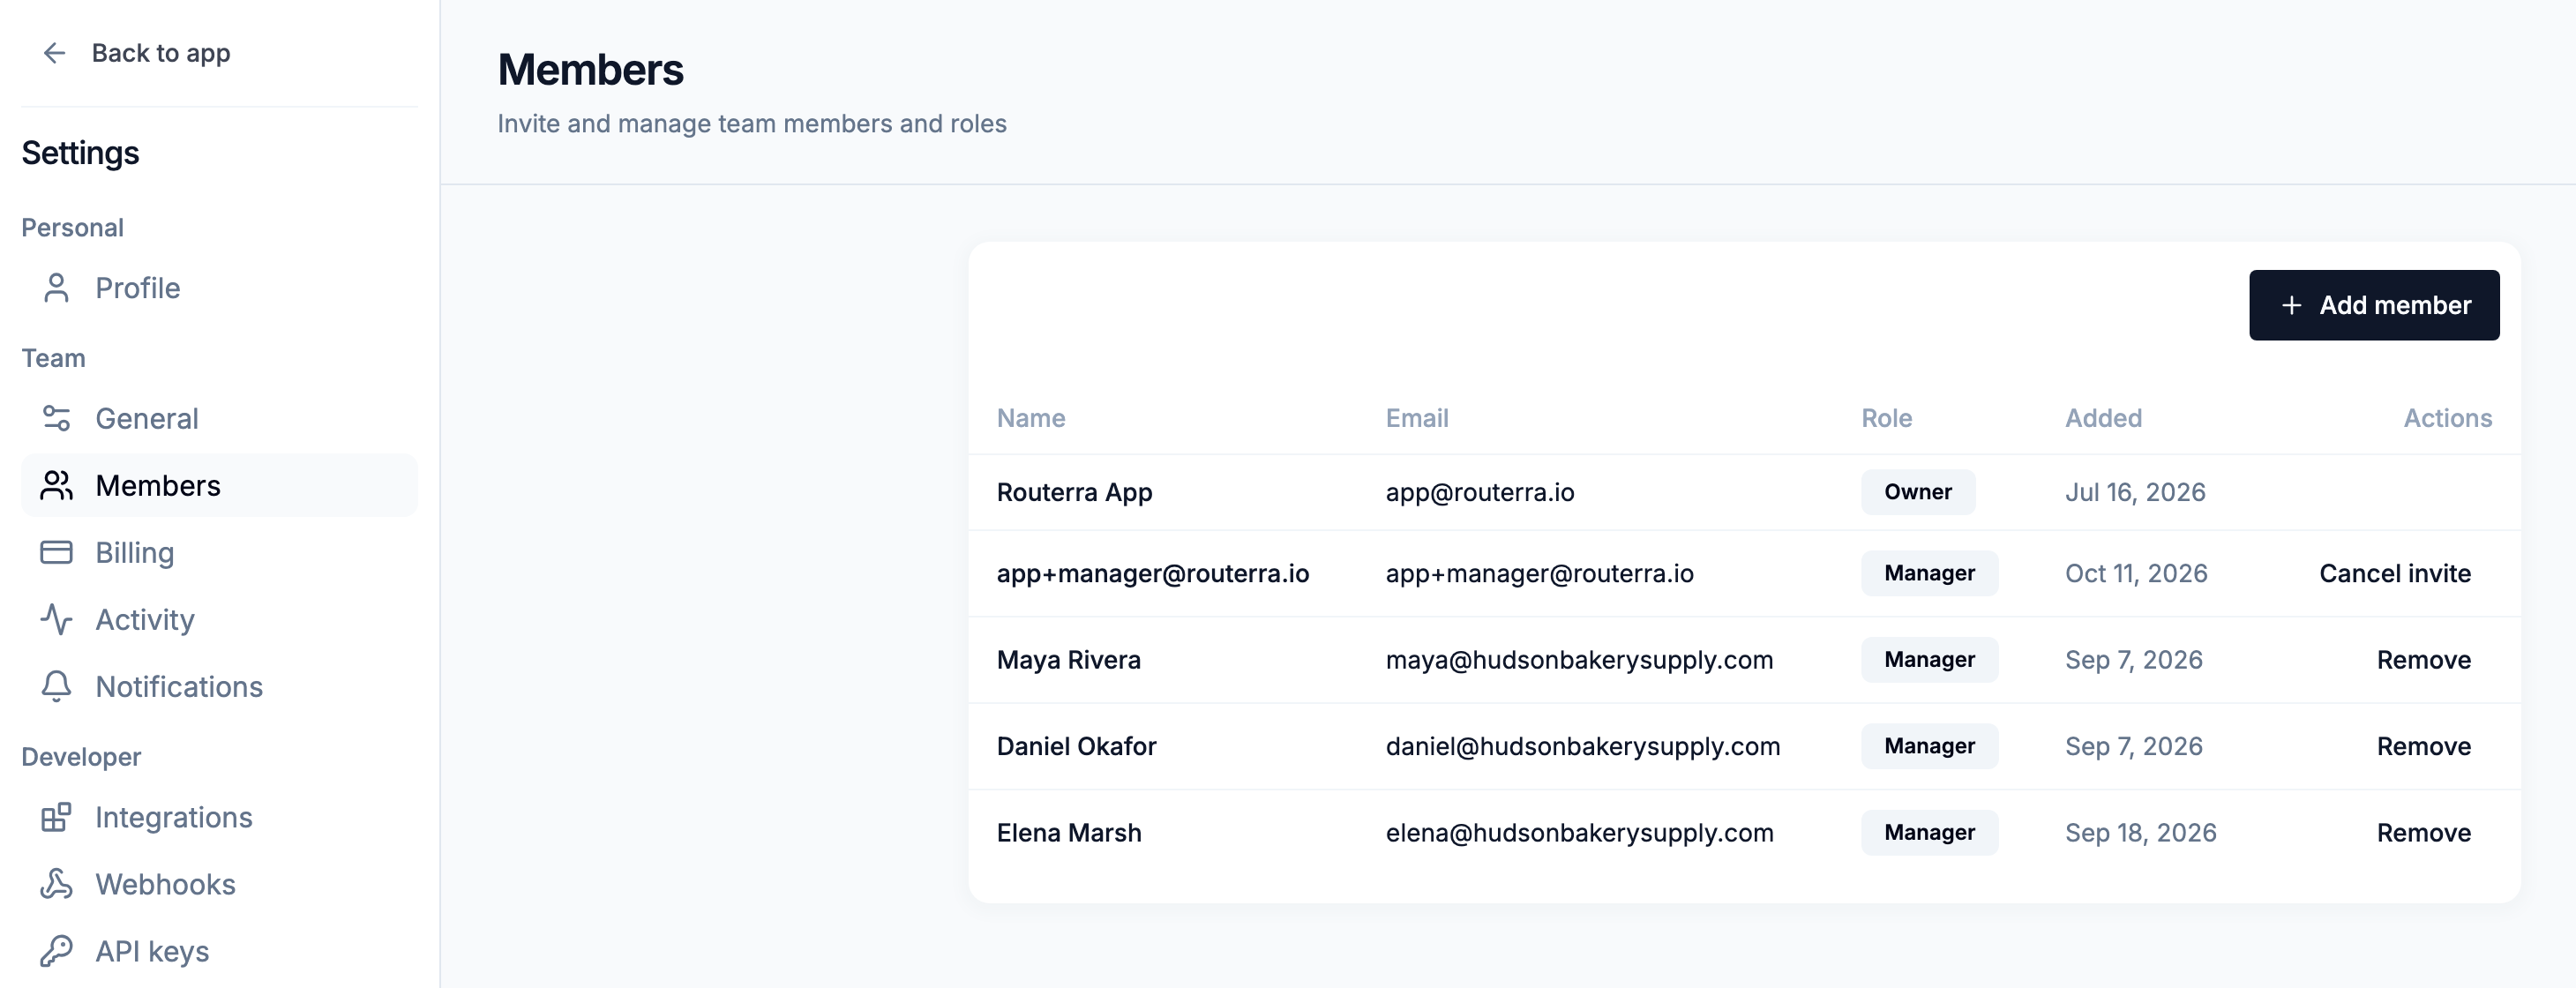Click email daniel@hudsonbakerysupply.com
This screenshot has height=988, width=2576.
click(1583, 746)
